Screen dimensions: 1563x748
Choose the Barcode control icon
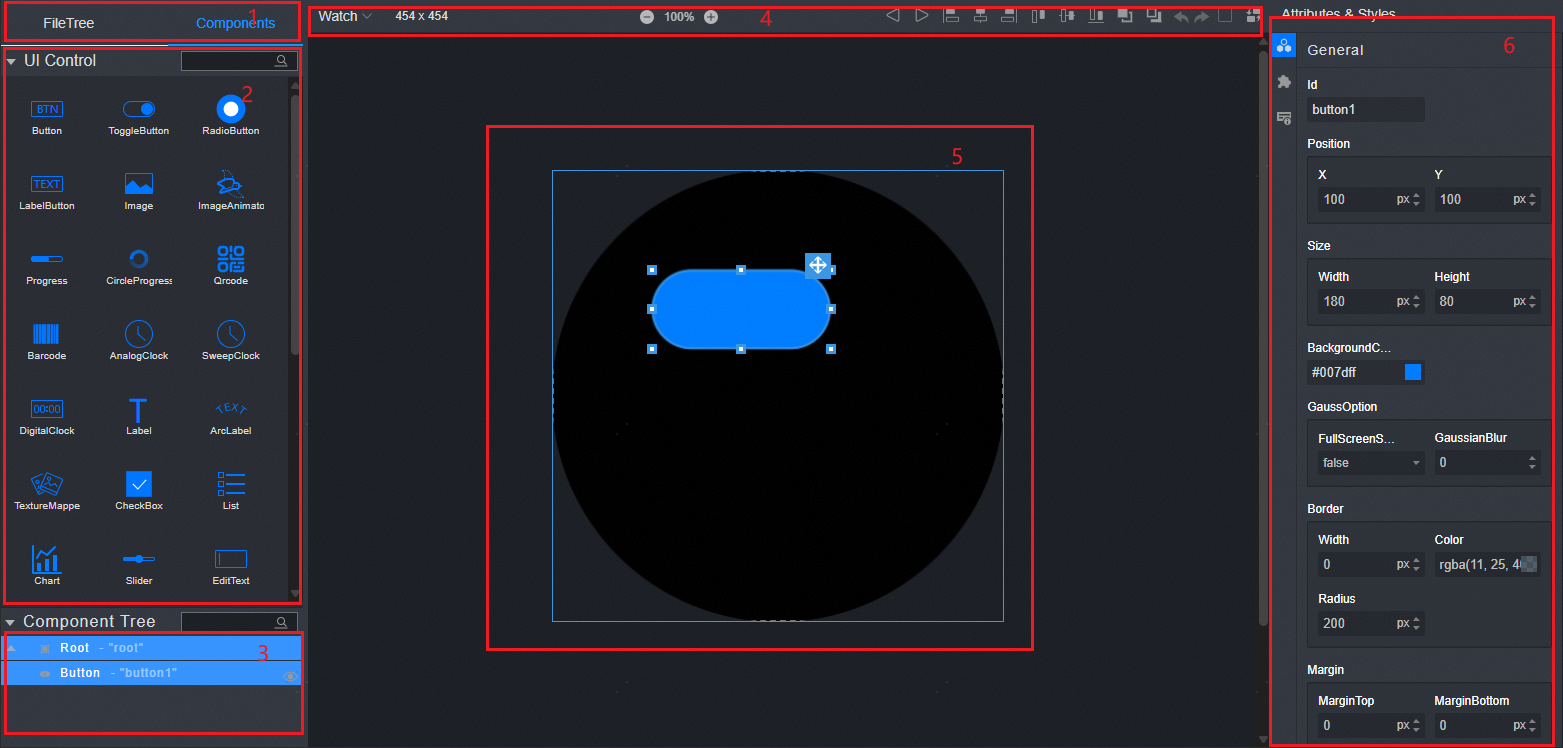point(46,335)
